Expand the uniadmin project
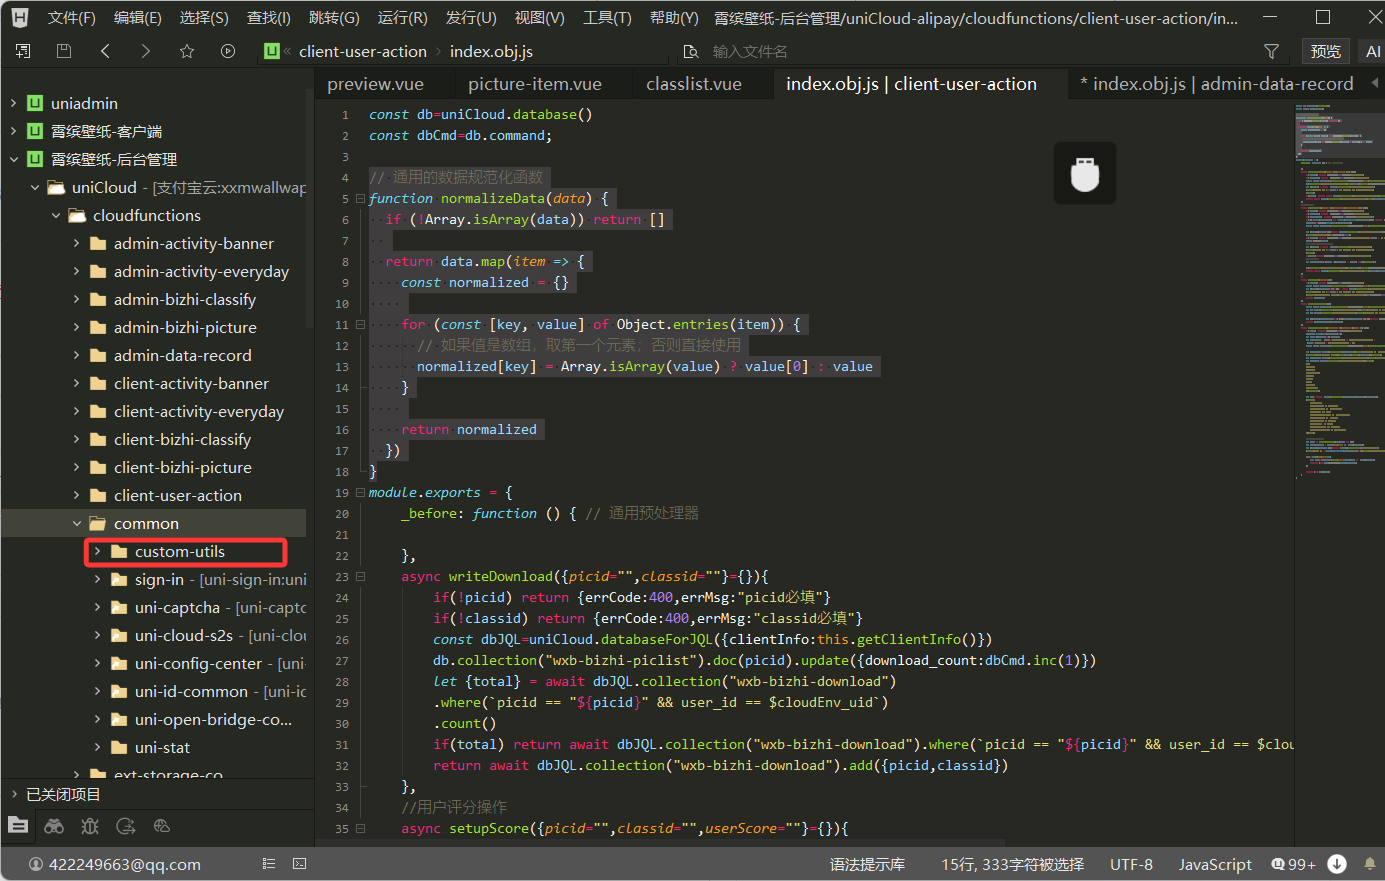This screenshot has height=881, width=1385. coord(14,104)
